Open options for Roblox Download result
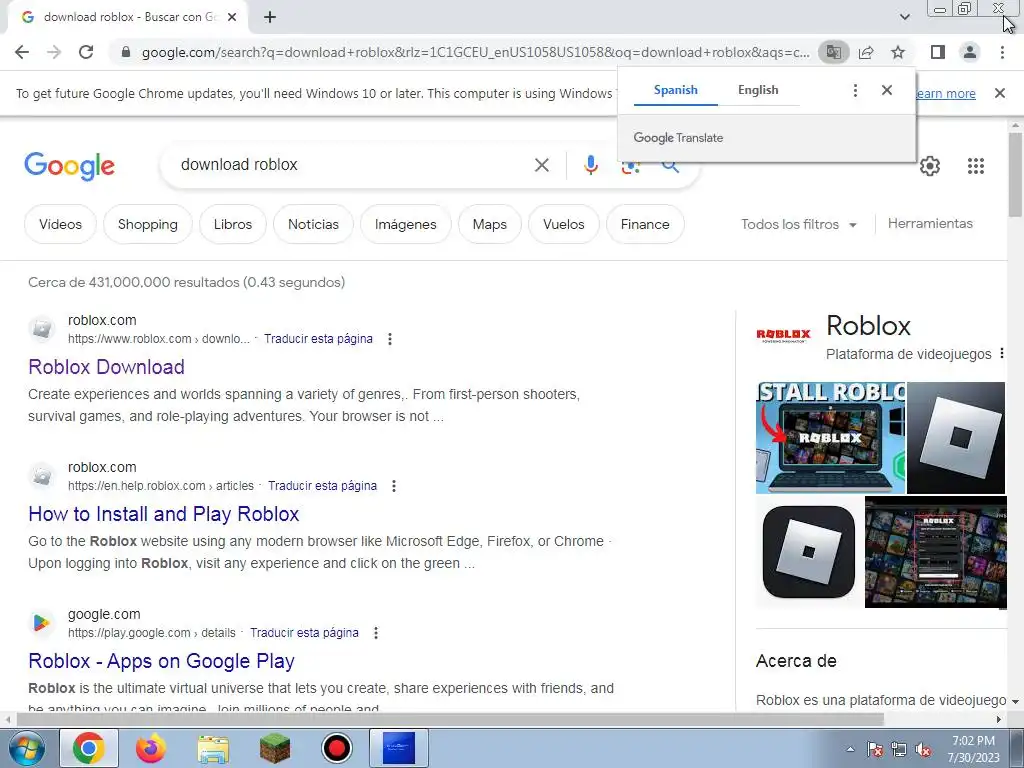Image resolution: width=1024 pixels, height=768 pixels. (390, 339)
